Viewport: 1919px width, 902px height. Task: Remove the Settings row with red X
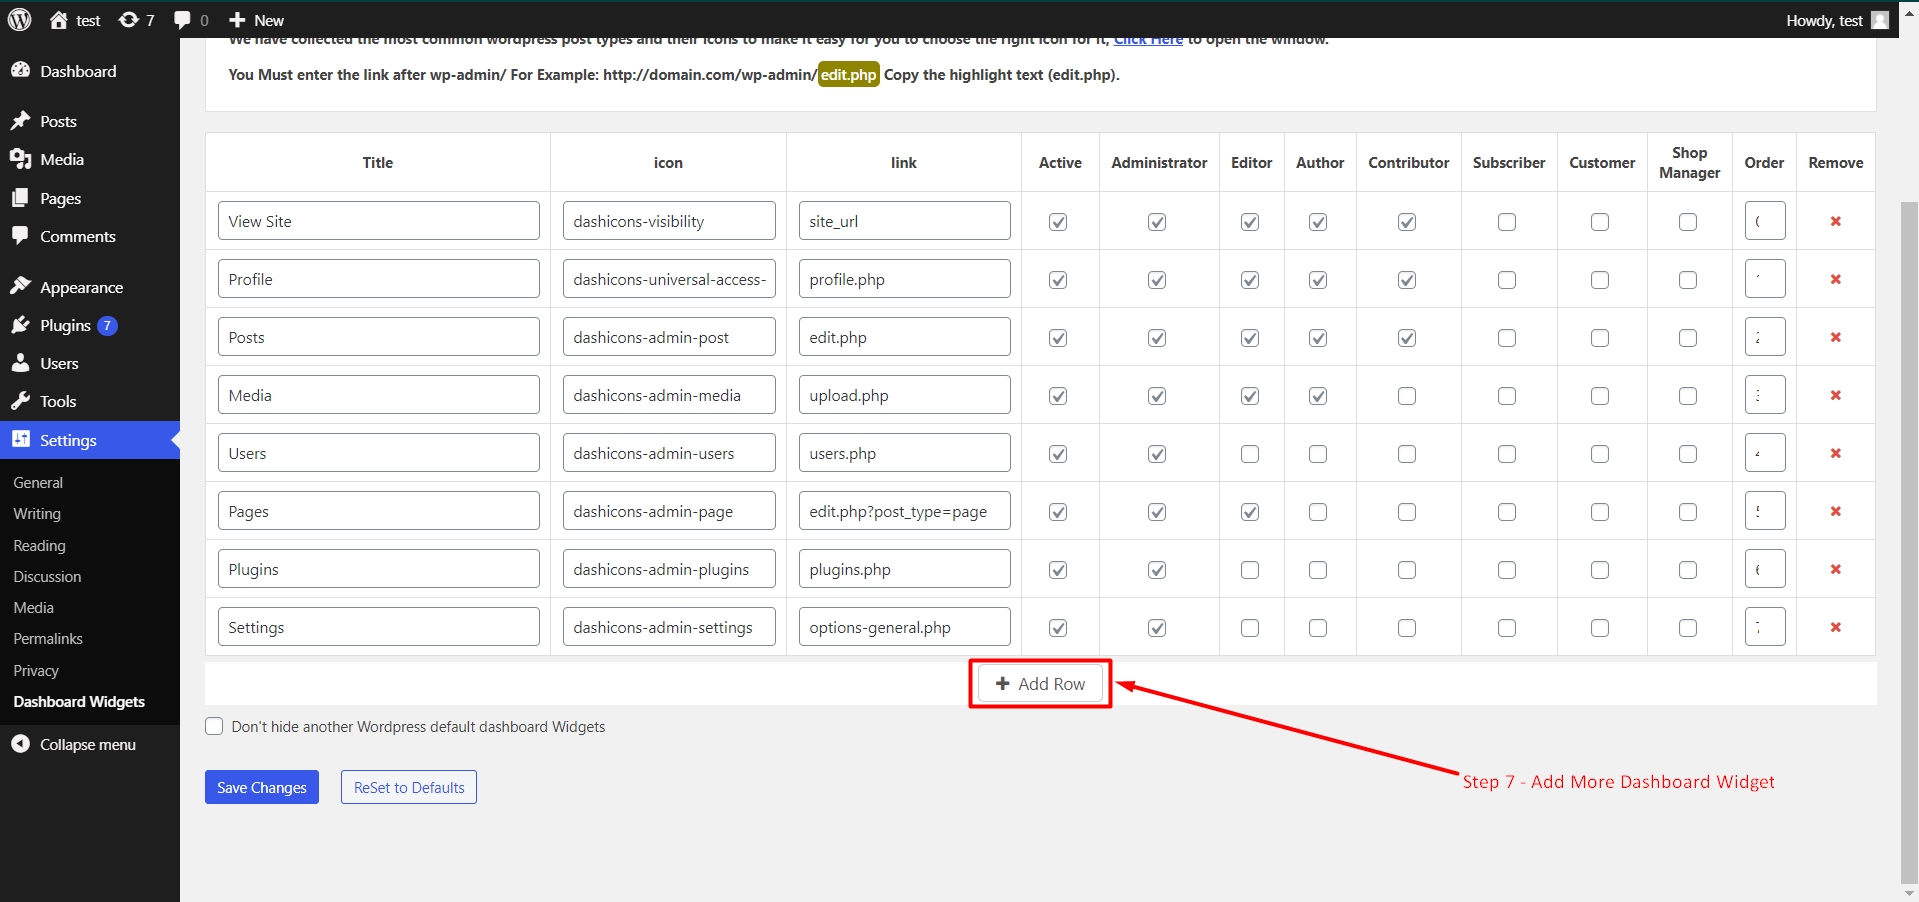pos(1836,627)
